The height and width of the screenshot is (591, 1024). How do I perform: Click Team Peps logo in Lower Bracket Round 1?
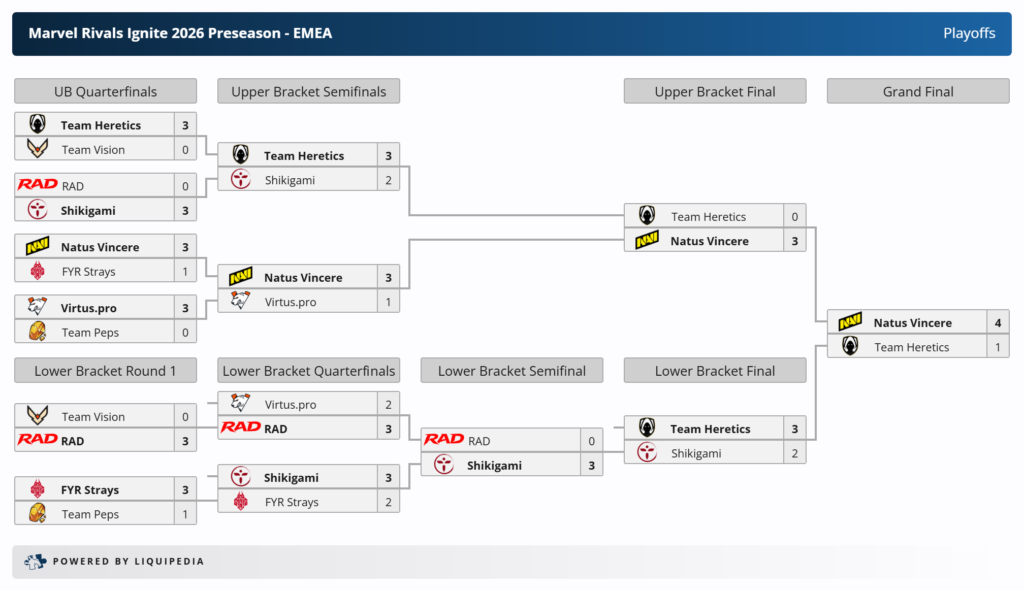(x=38, y=514)
